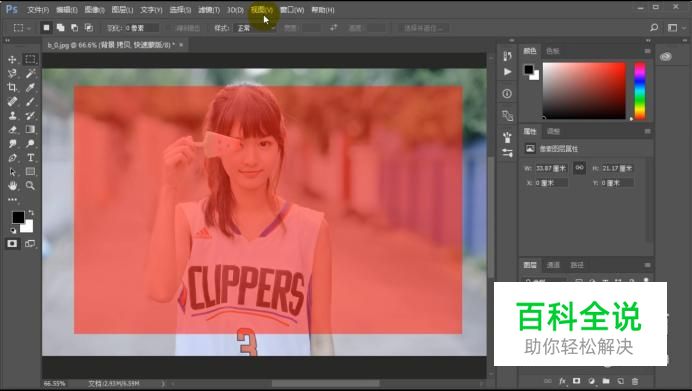The width and height of the screenshot is (692, 391).
Task: Select the History Brush tool
Action: tap(30, 116)
